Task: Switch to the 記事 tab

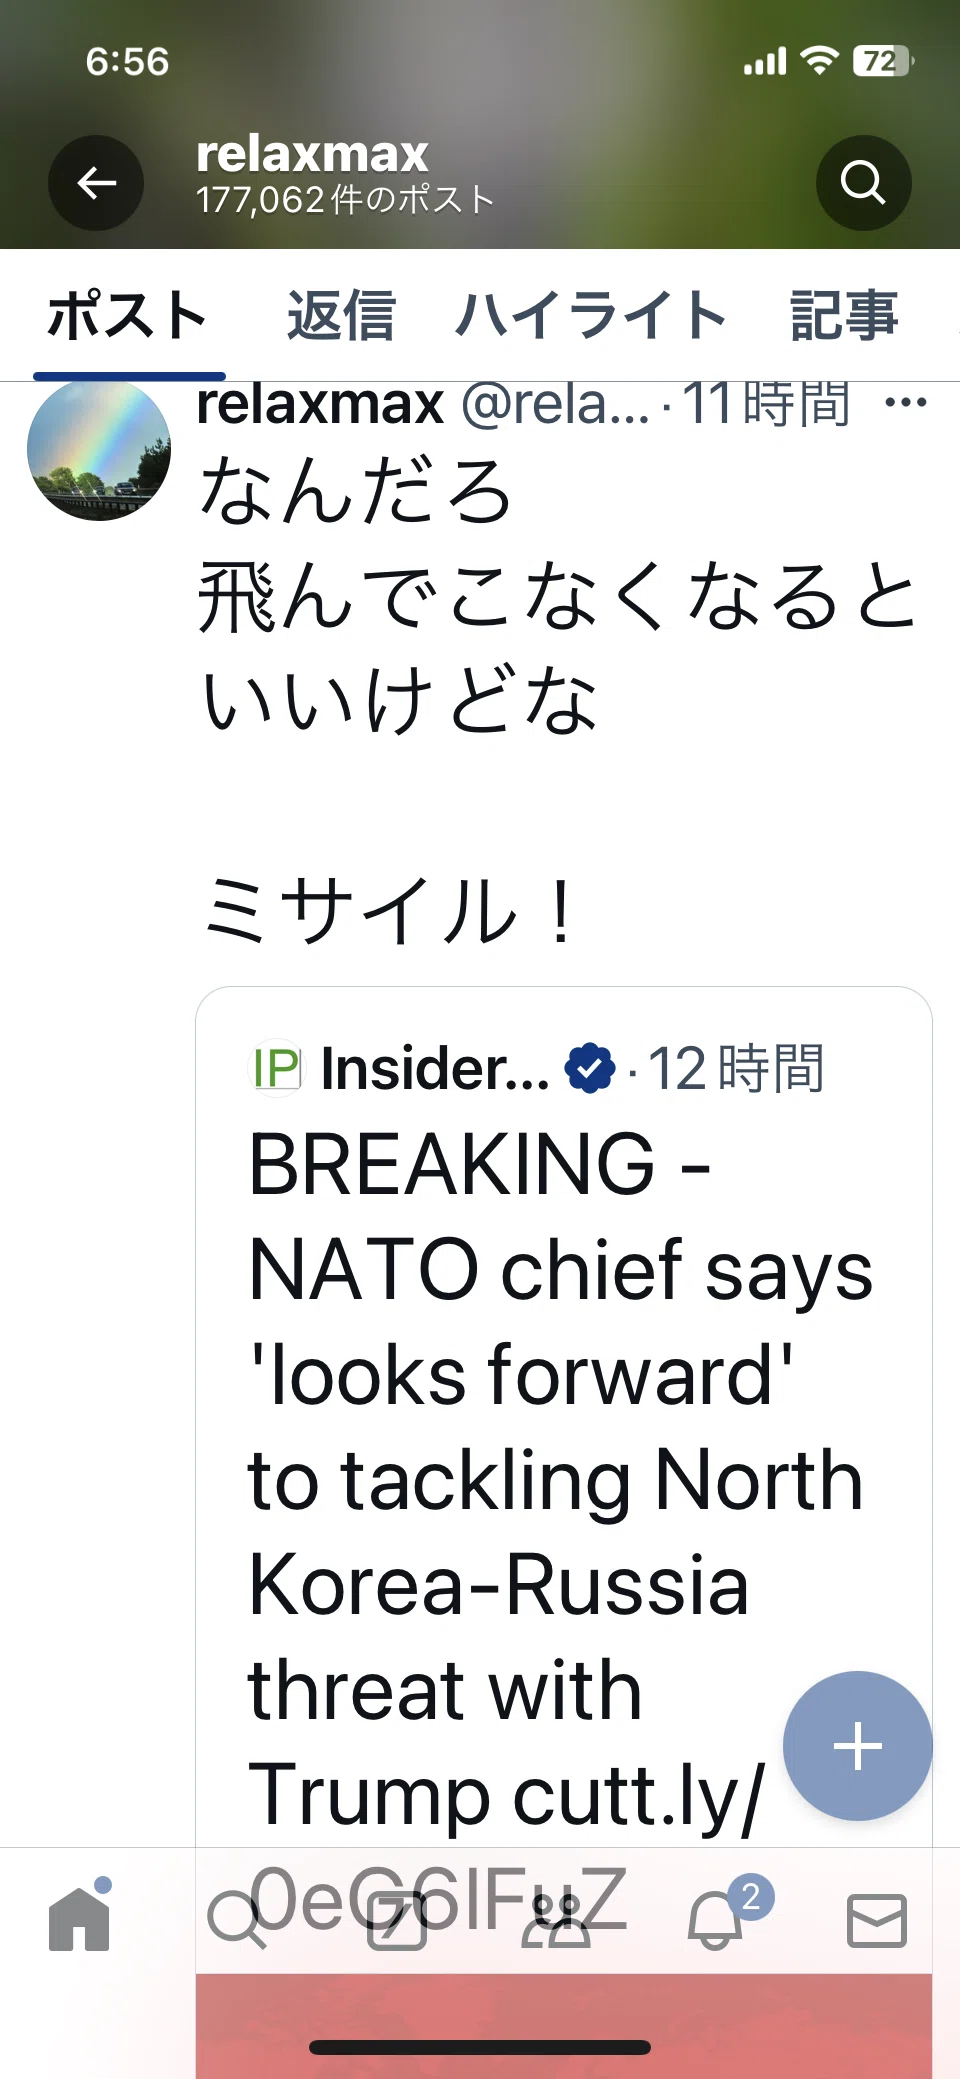Action: [x=844, y=316]
